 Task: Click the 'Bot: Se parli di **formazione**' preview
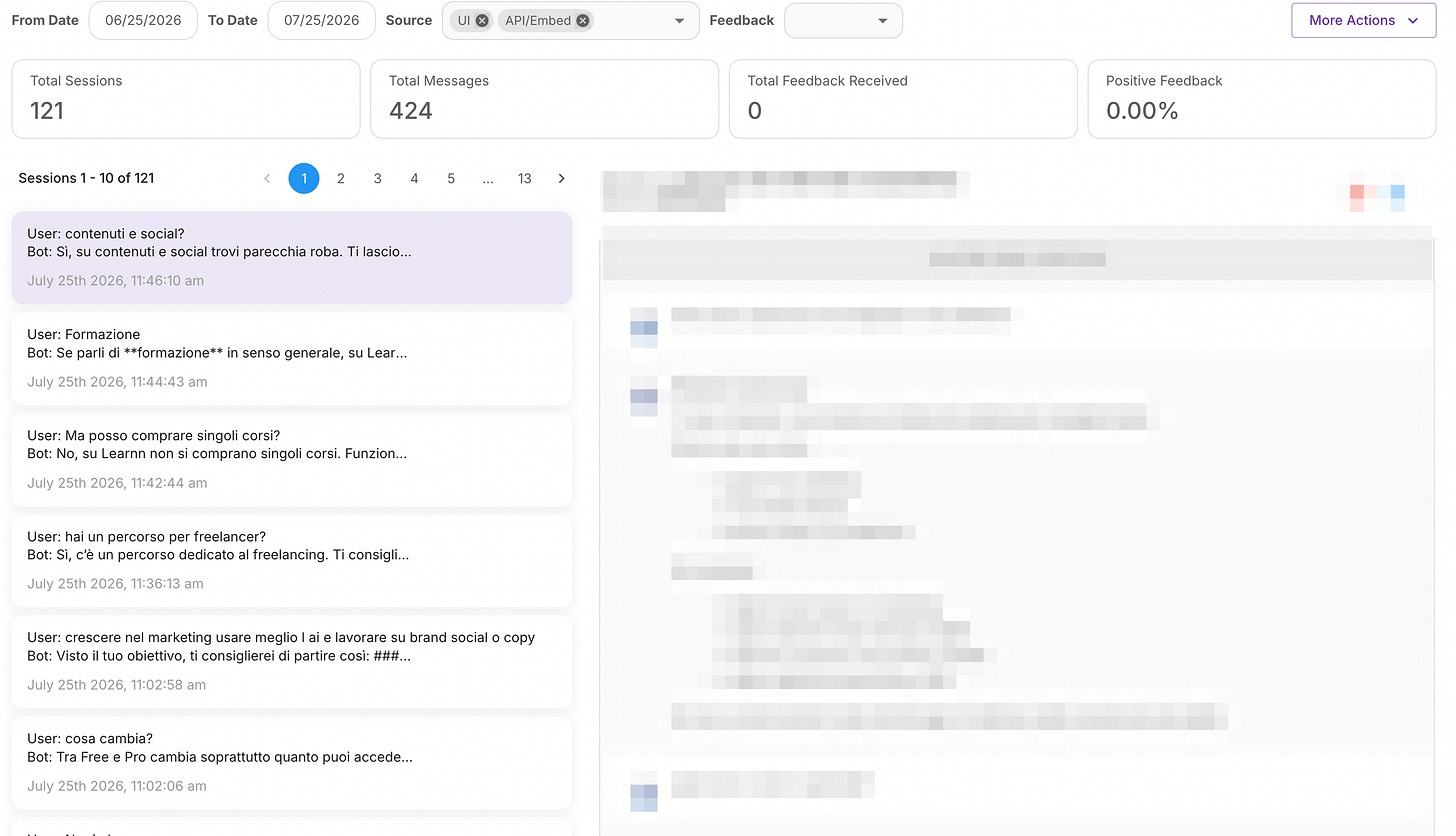pyautogui.click(x=217, y=352)
